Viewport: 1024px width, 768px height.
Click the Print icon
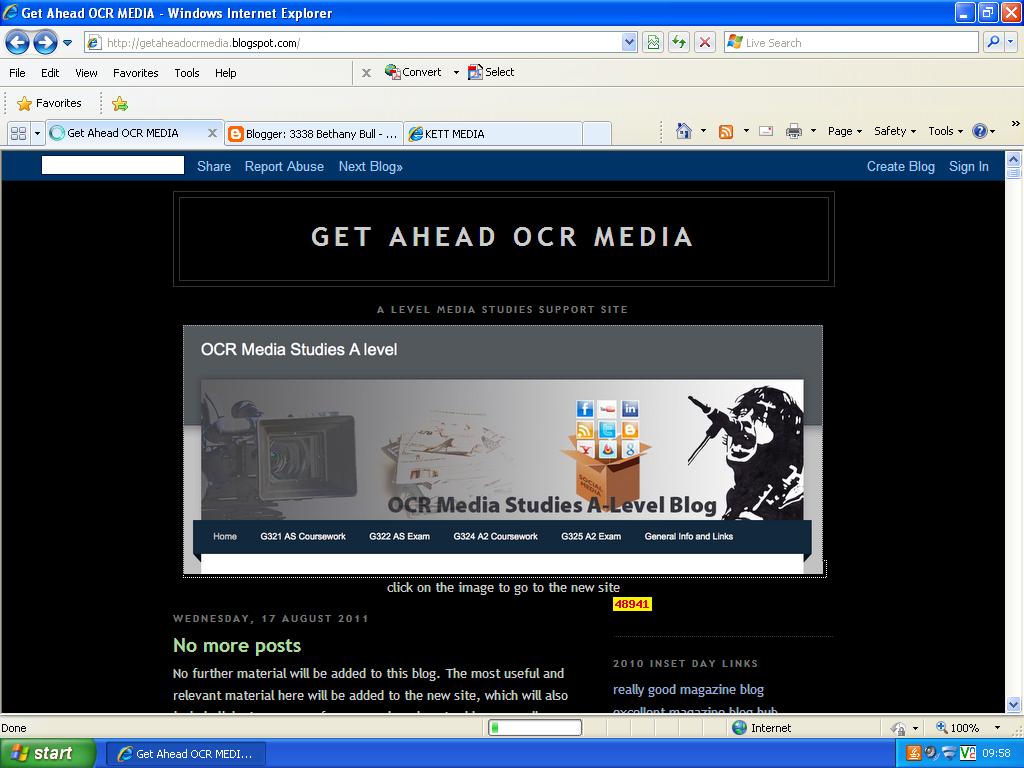tap(793, 131)
